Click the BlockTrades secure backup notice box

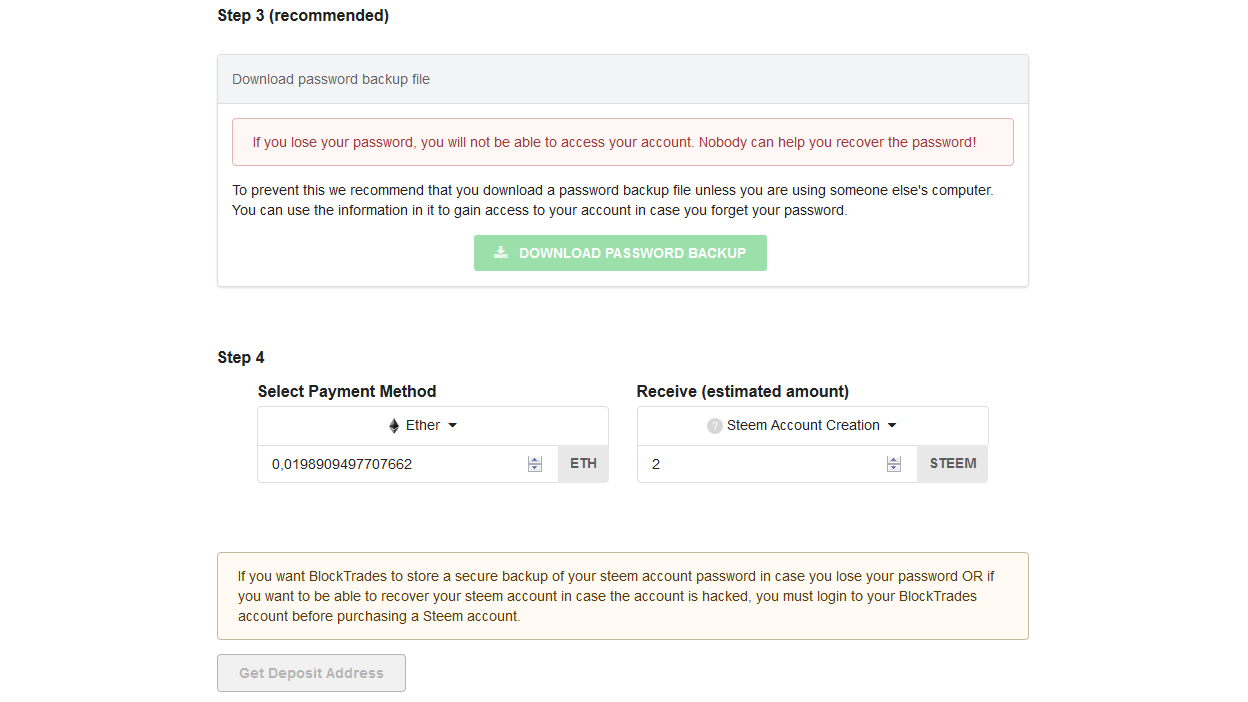623,596
